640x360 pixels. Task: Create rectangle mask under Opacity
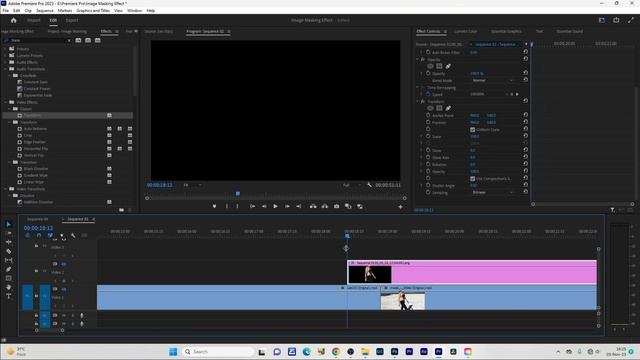coord(439,66)
